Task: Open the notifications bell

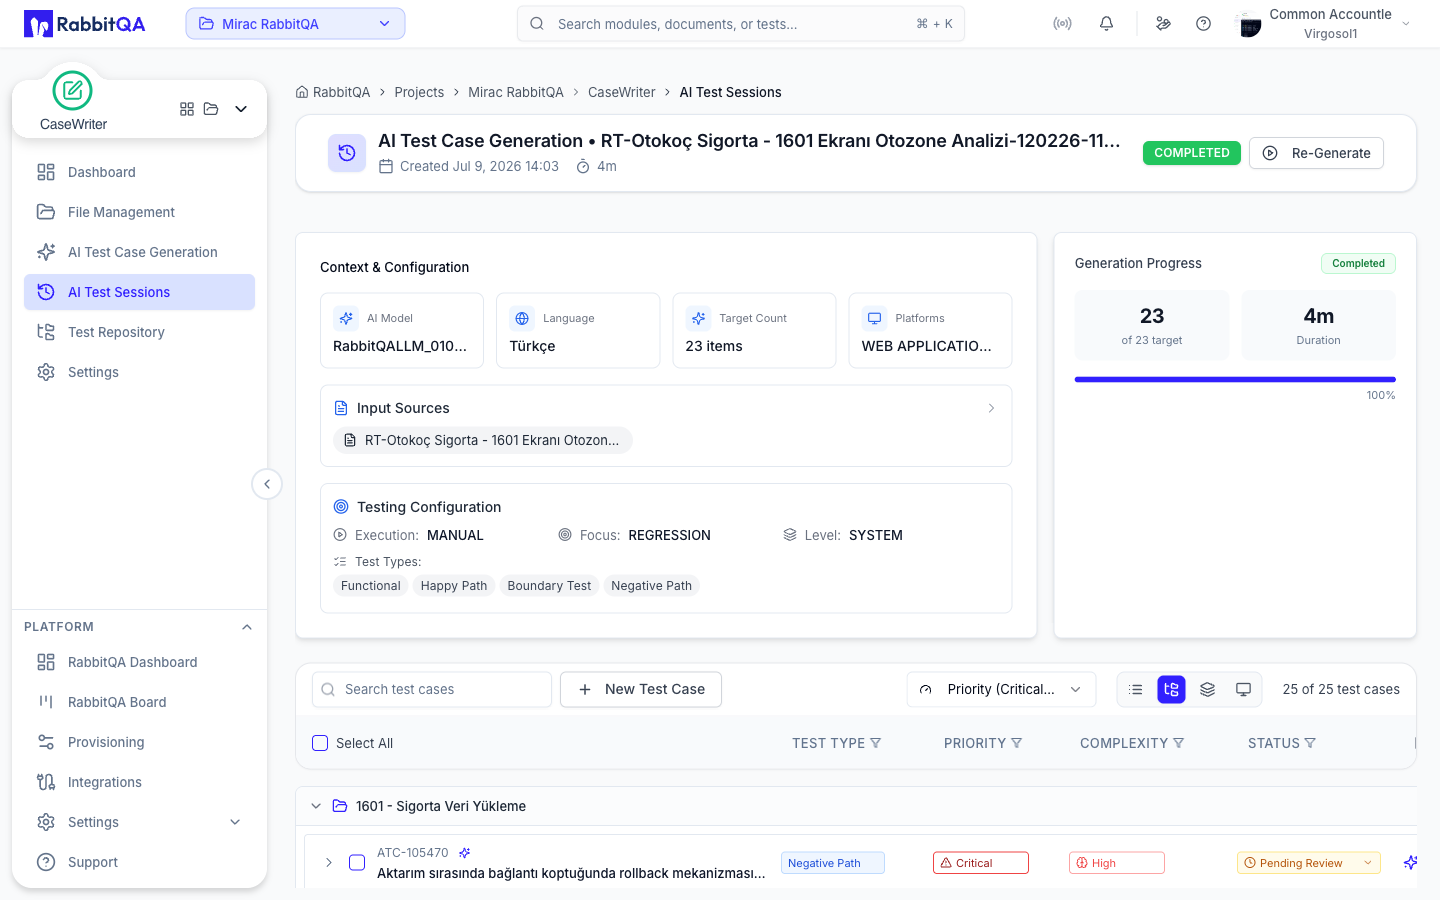Action: tap(1106, 24)
